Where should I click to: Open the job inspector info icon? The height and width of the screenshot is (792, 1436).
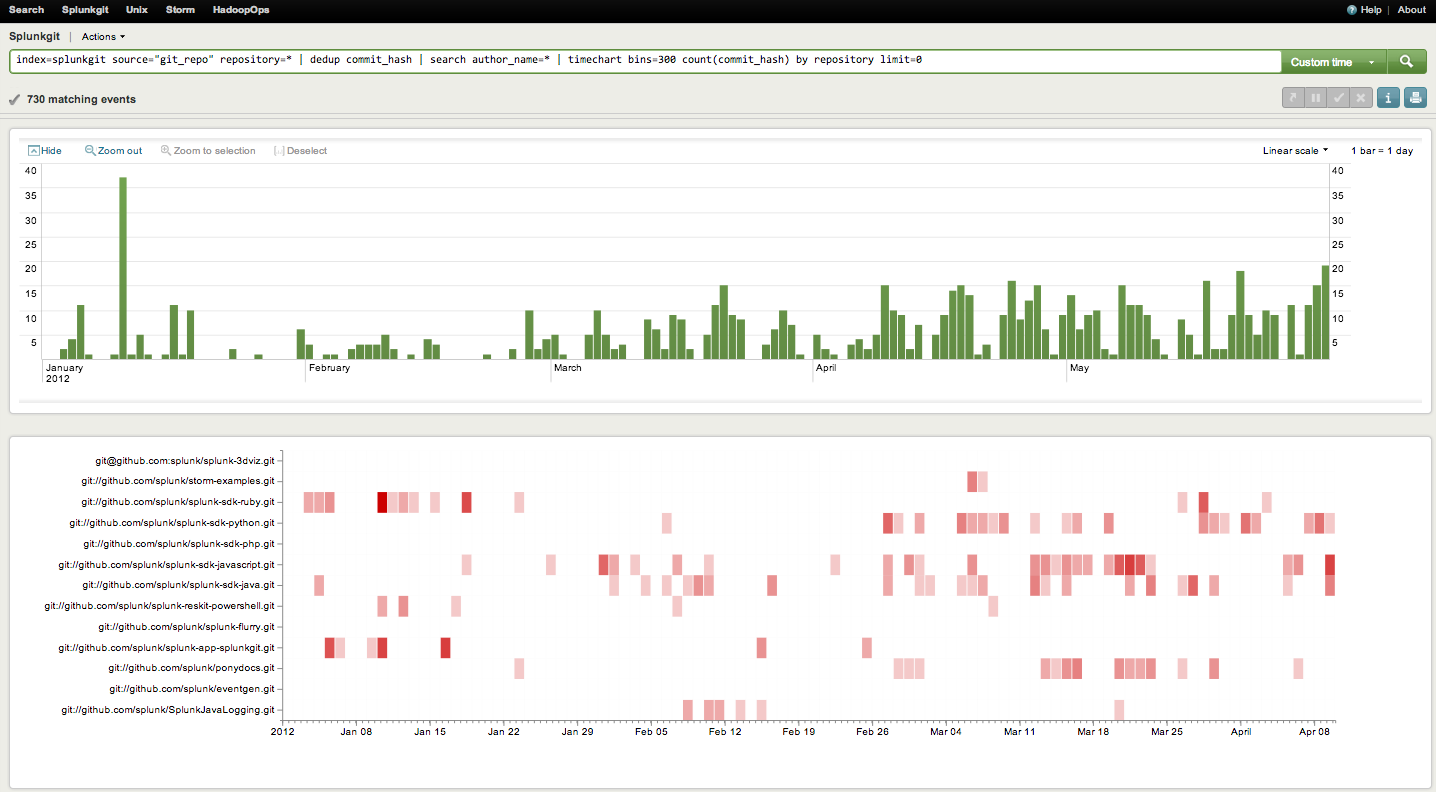coord(1388,97)
